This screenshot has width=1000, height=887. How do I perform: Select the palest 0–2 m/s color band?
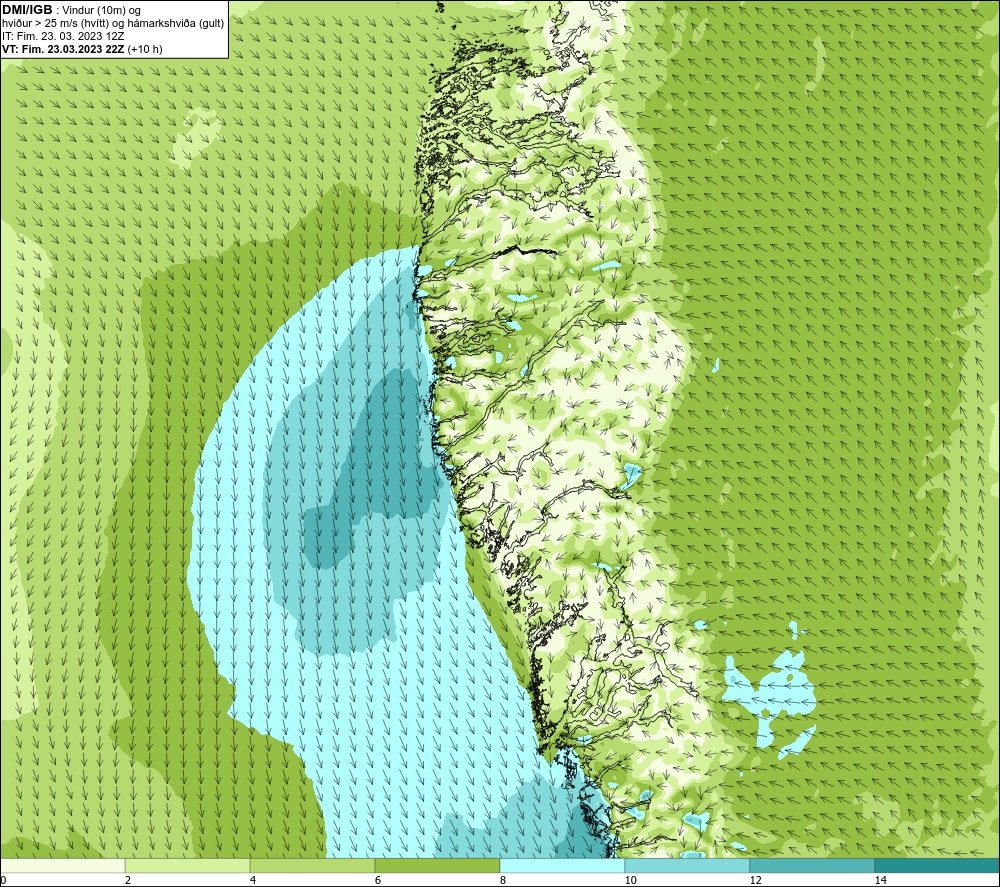point(62,866)
